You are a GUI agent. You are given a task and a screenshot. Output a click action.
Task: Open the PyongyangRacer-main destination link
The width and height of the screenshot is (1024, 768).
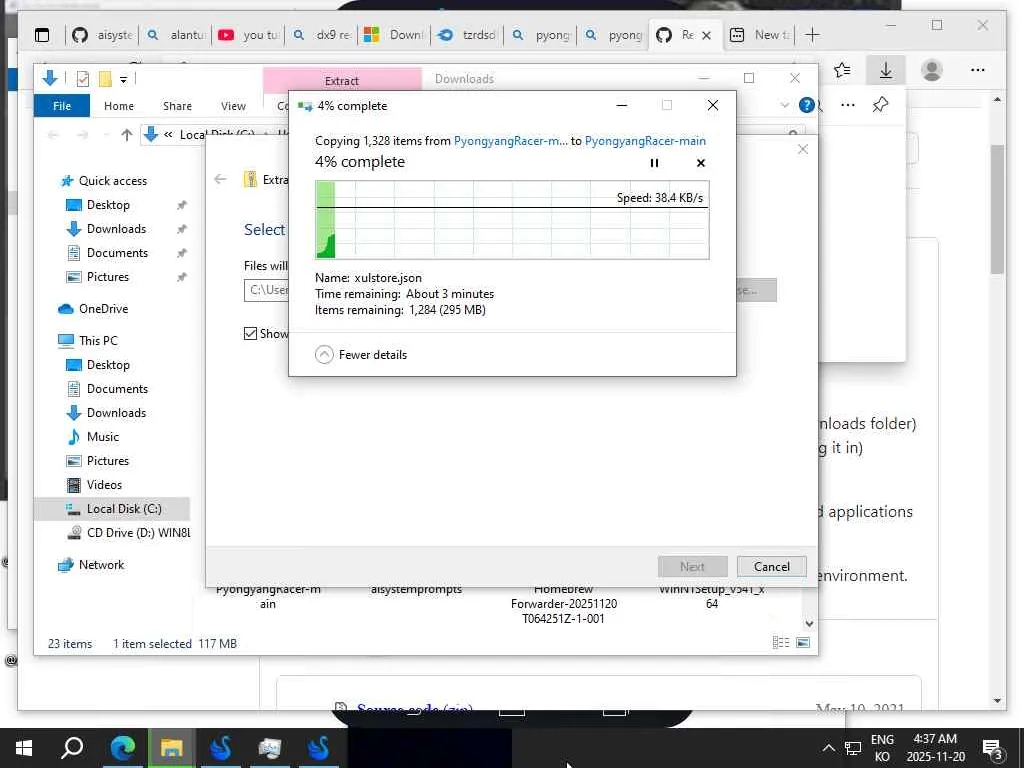[x=645, y=141]
